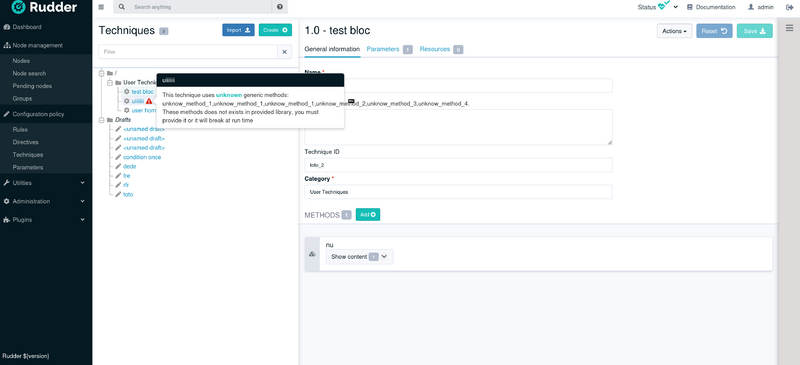800x365 pixels.
Task: Click the 'nu' block title
Action: tap(330, 245)
